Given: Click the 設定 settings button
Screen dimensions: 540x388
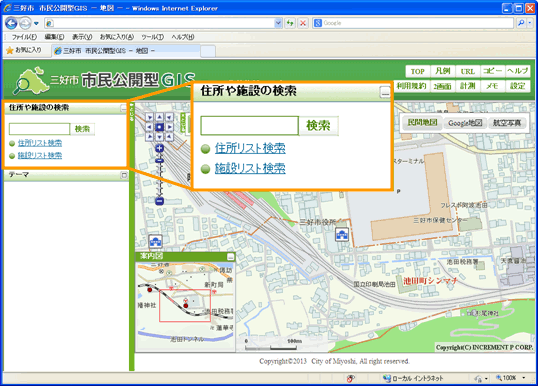Looking at the screenshot, I should coord(518,86).
